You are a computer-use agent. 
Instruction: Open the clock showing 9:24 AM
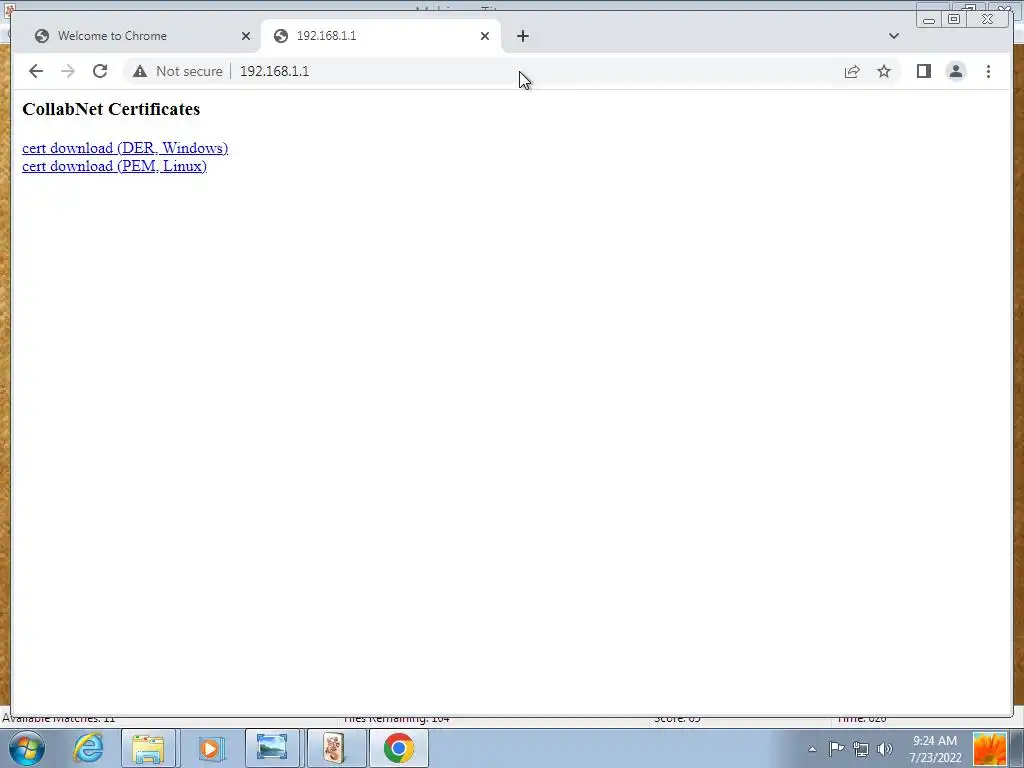pos(935,749)
